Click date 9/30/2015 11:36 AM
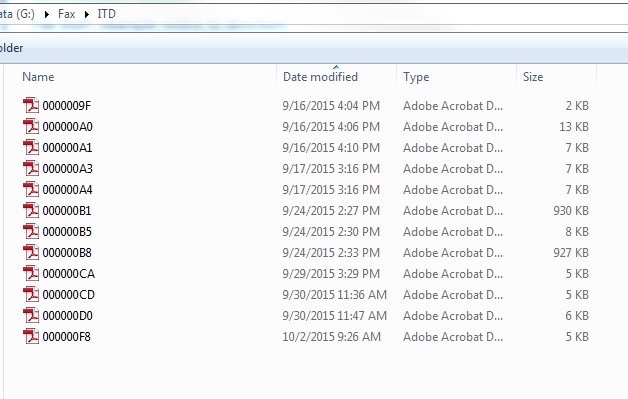This screenshot has width=628, height=399. 334,295
